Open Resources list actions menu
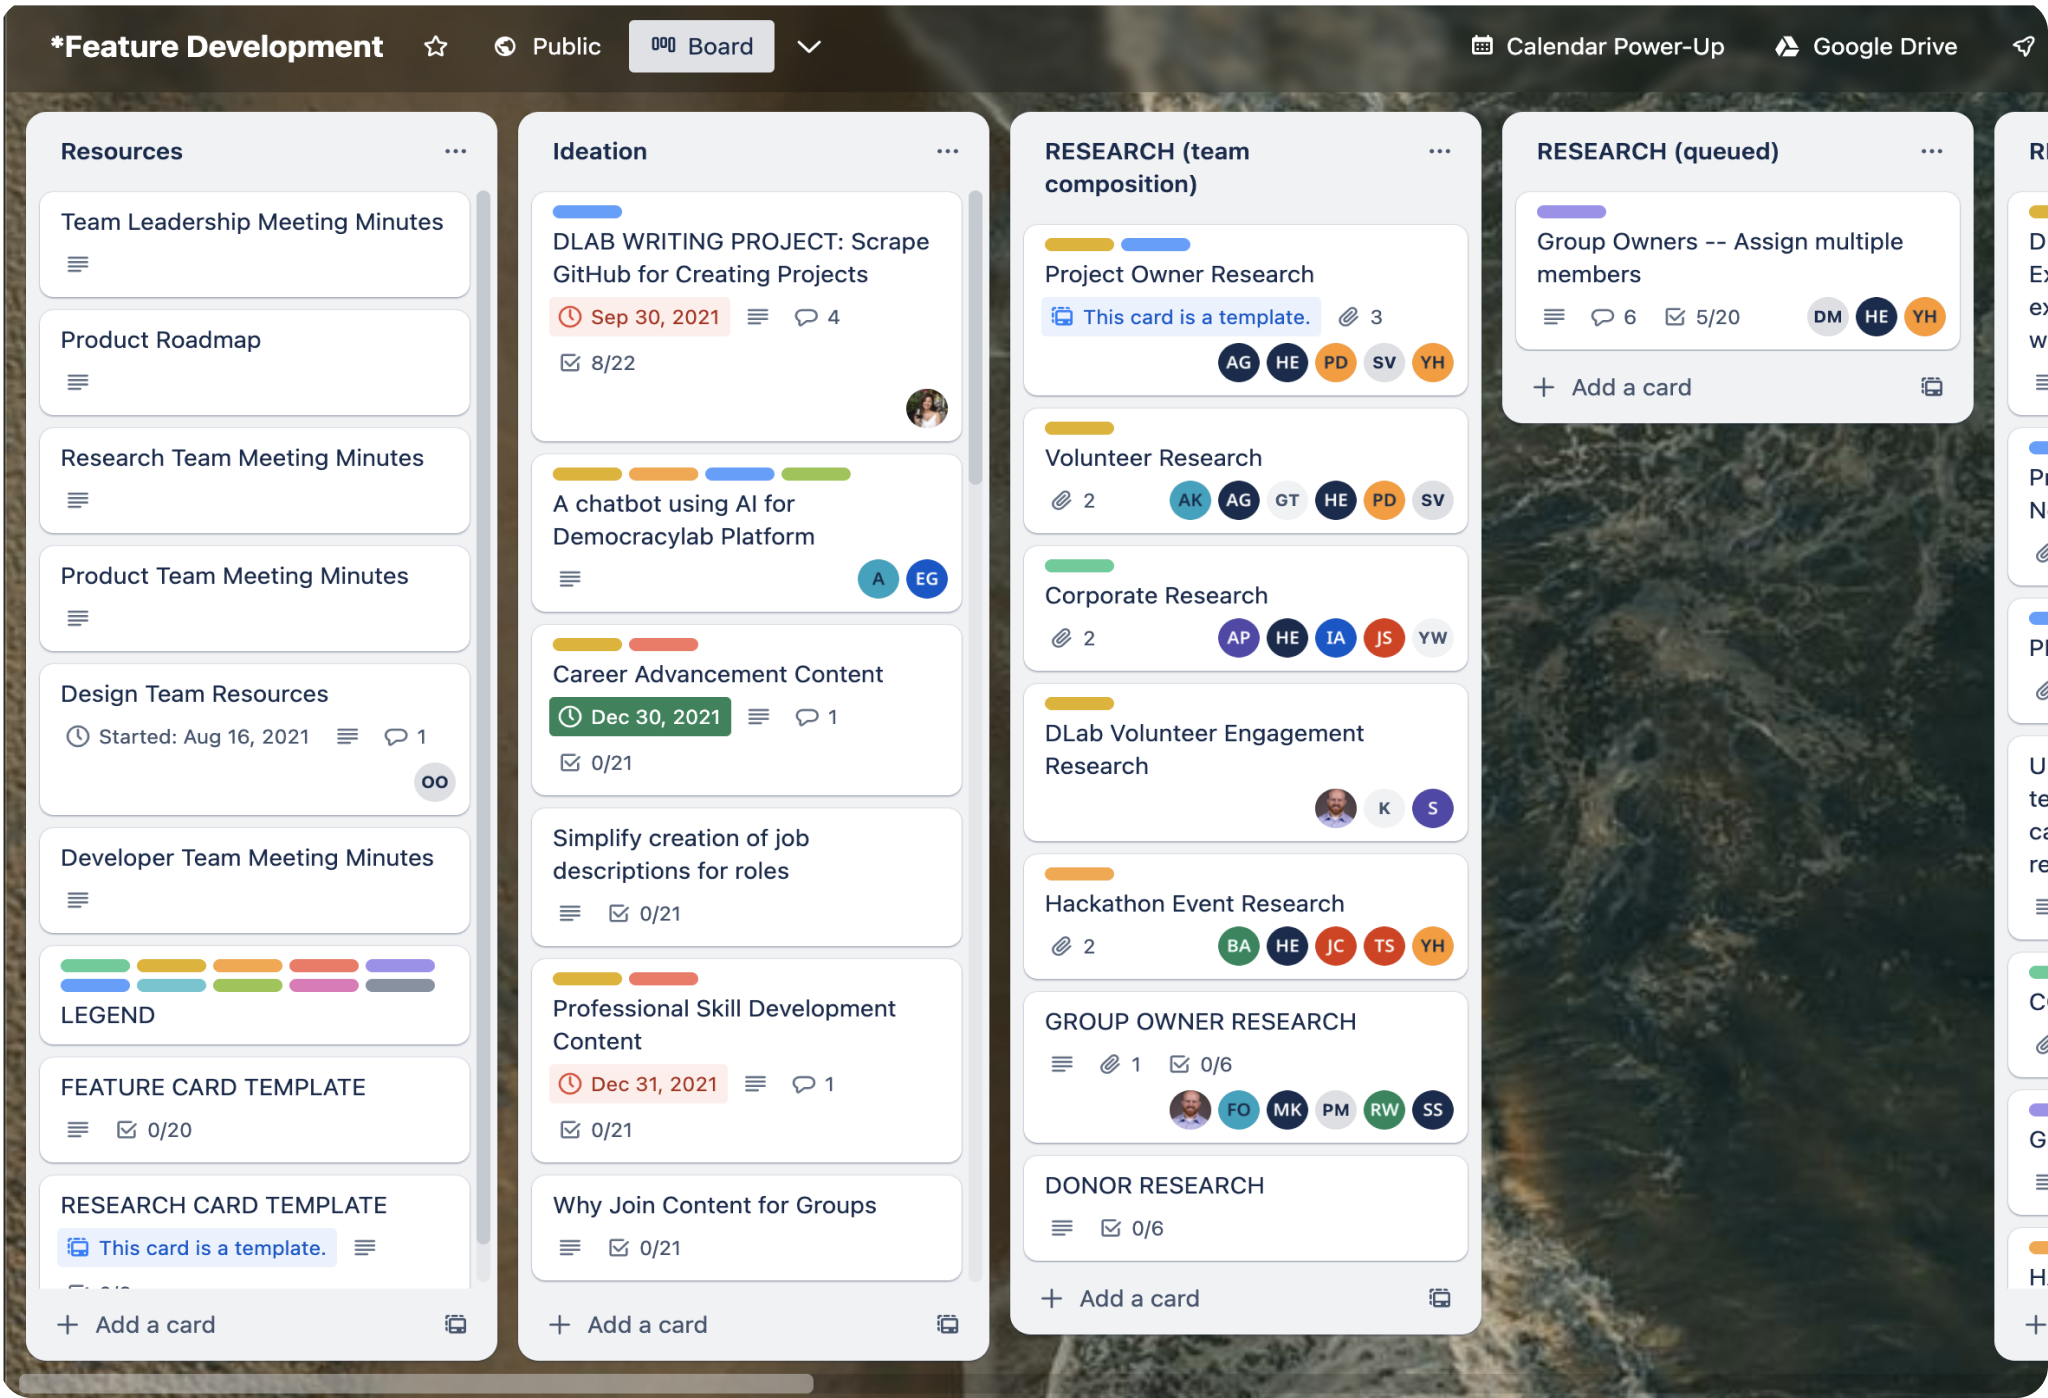This screenshot has width=2048, height=1398. [x=455, y=151]
